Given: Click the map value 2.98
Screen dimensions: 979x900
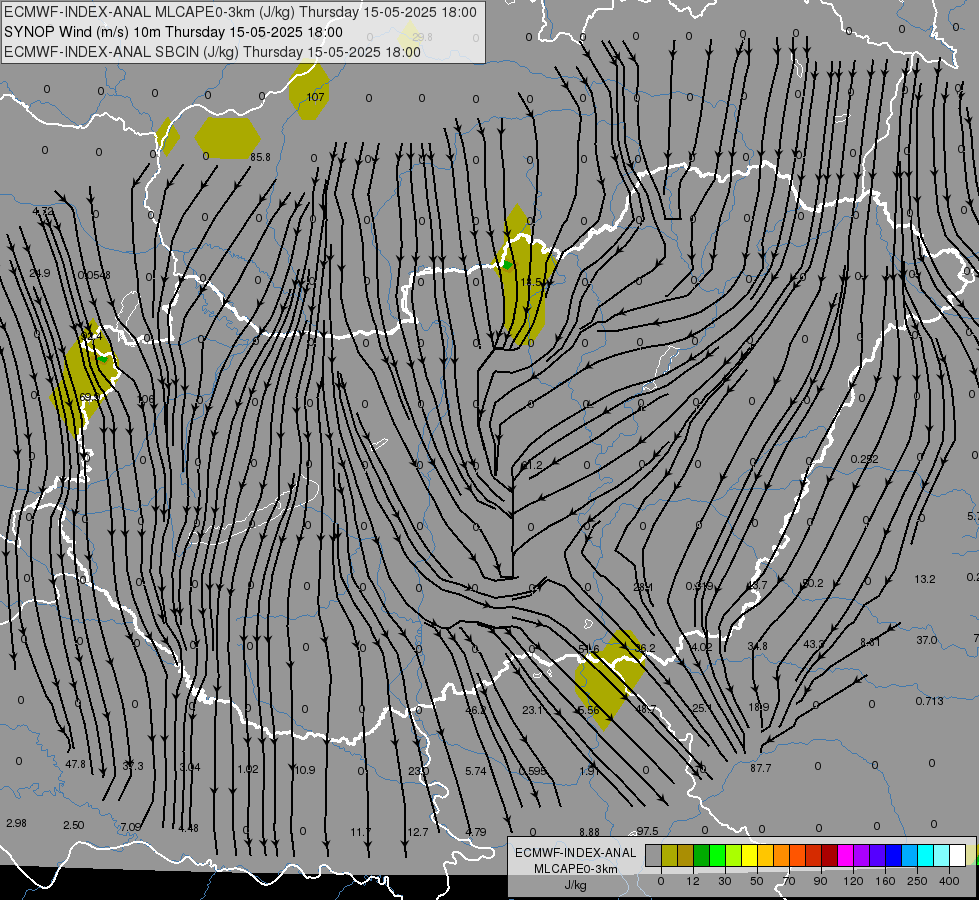Looking at the screenshot, I should pyautogui.click(x=16, y=823).
